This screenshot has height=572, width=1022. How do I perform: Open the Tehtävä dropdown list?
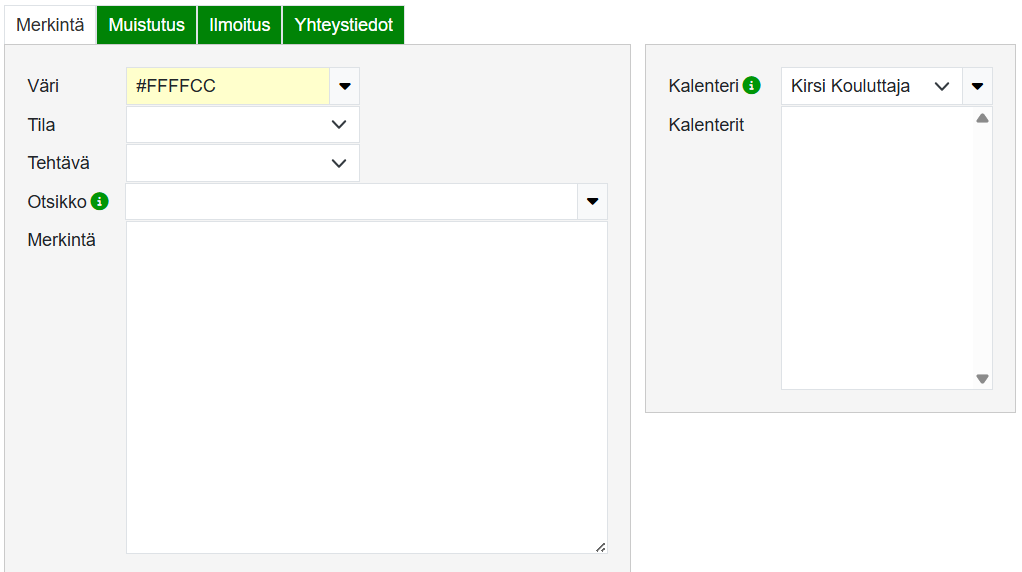[x=242, y=163]
